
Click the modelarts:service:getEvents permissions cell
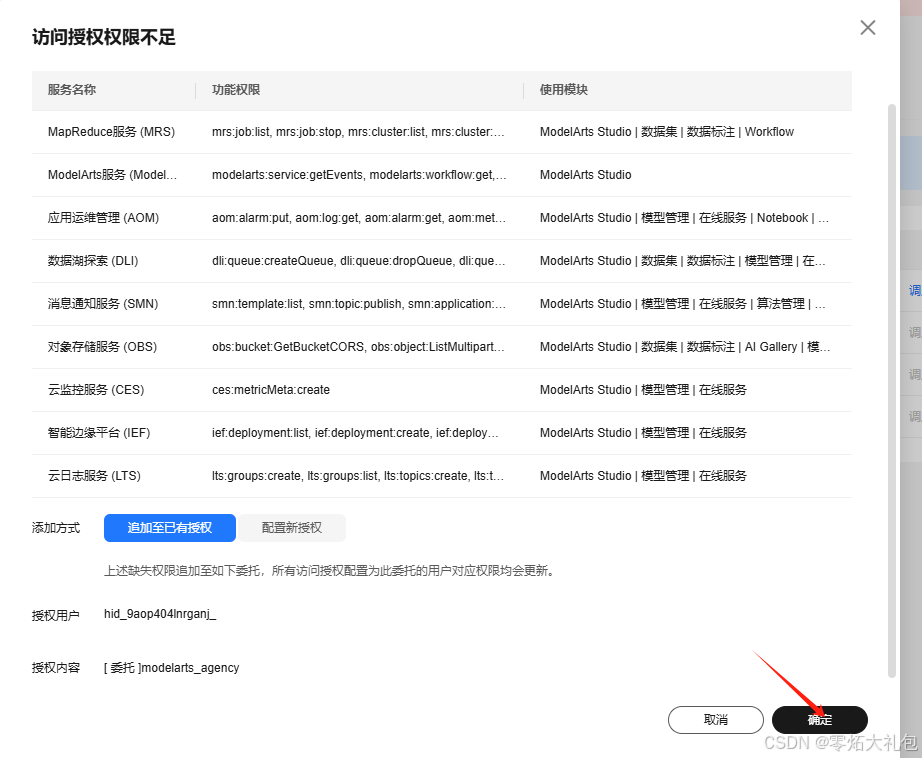pyautogui.click(x=359, y=175)
